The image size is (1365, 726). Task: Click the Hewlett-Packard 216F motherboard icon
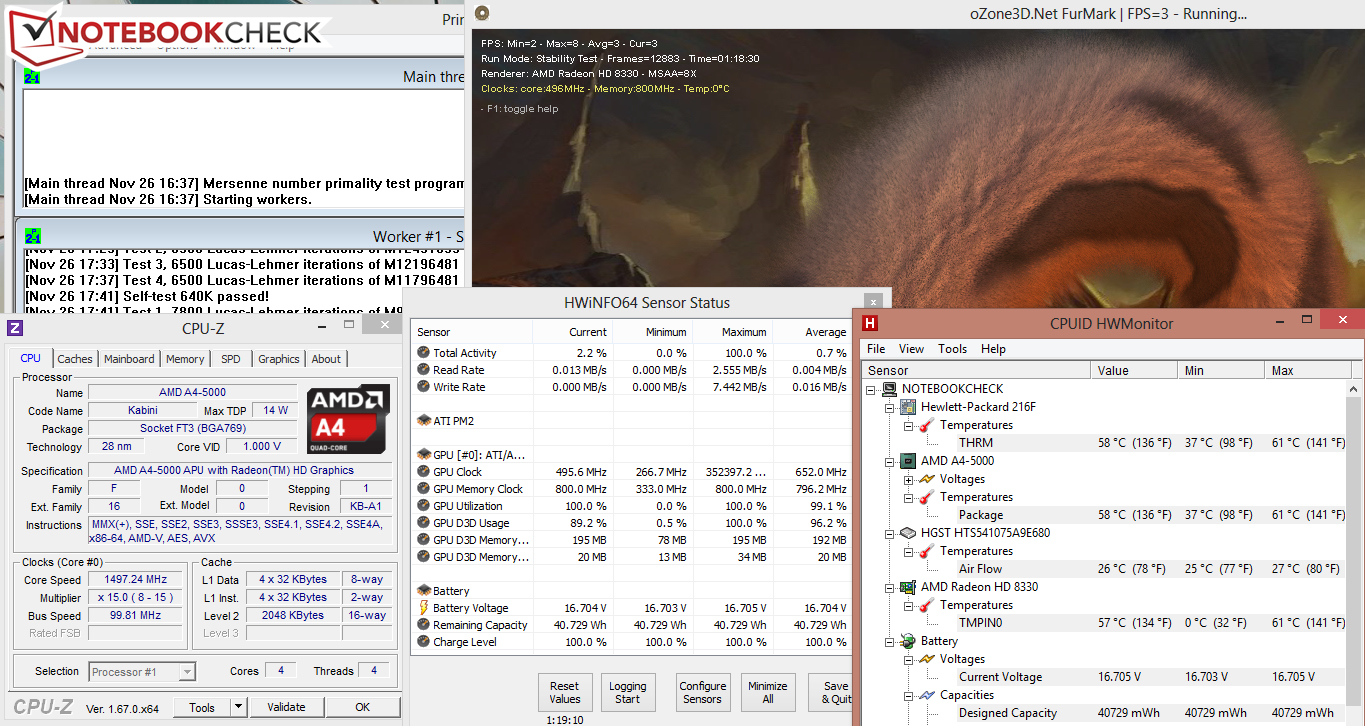click(908, 407)
